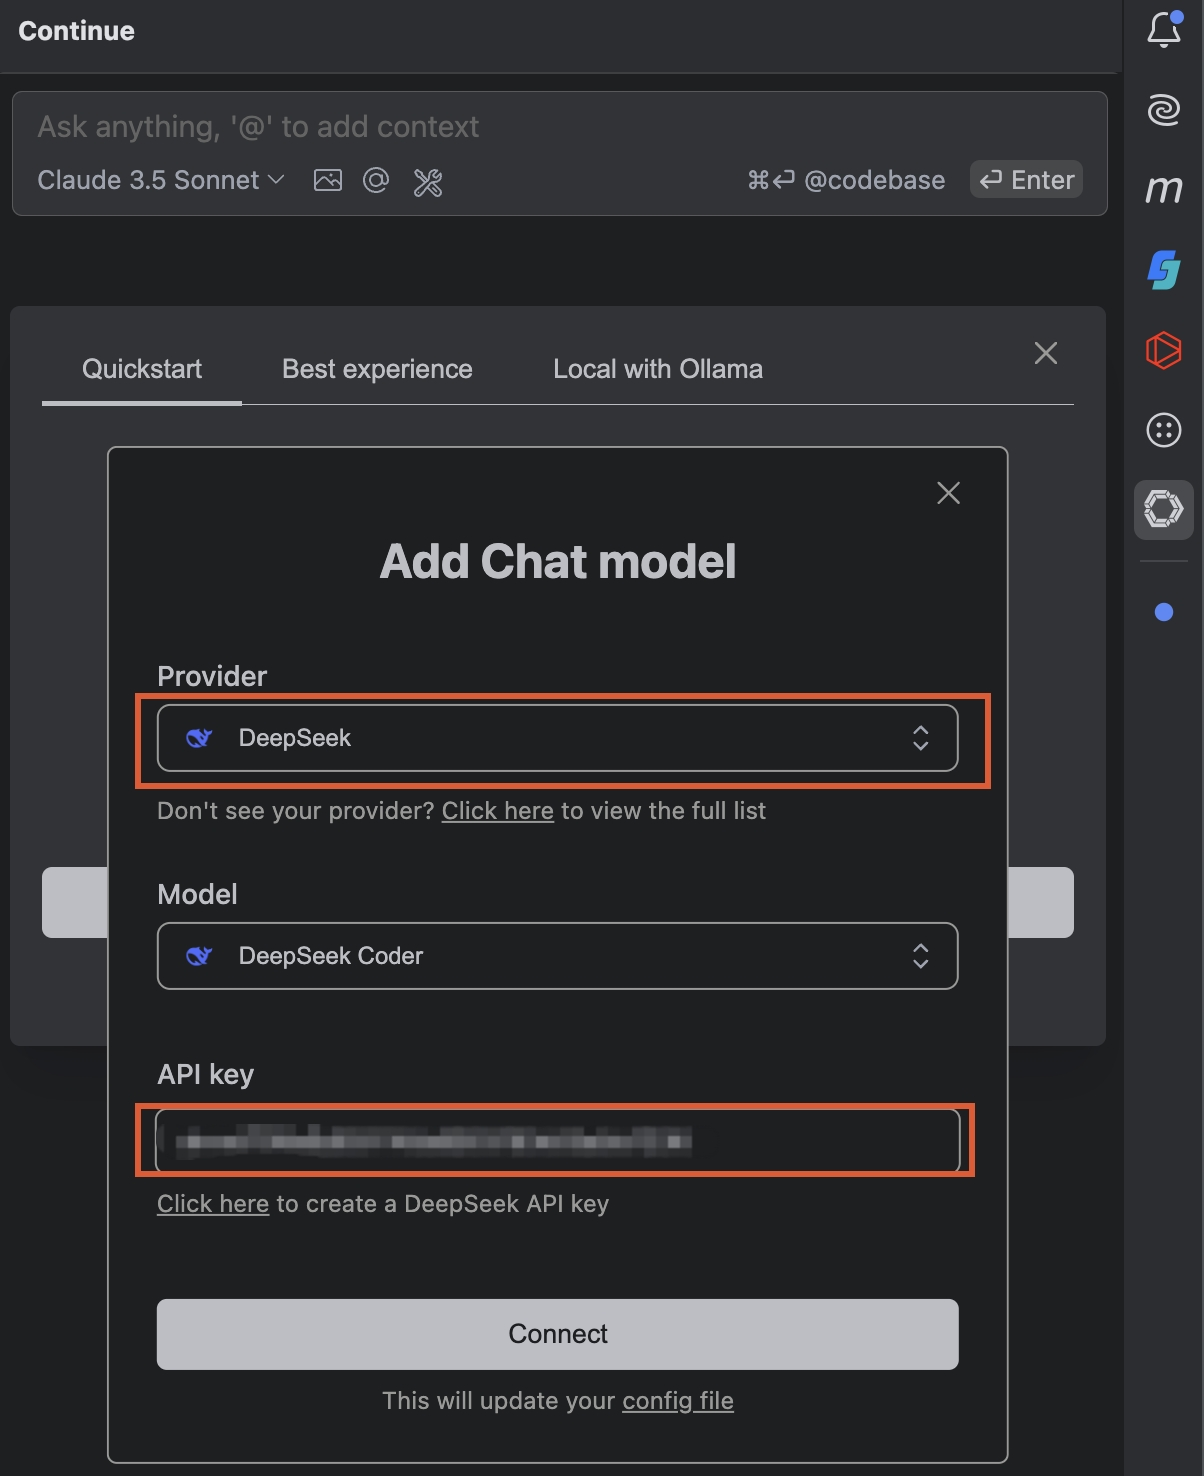Switch to the Quickstart tab
The width and height of the screenshot is (1204, 1476).
coord(142,369)
